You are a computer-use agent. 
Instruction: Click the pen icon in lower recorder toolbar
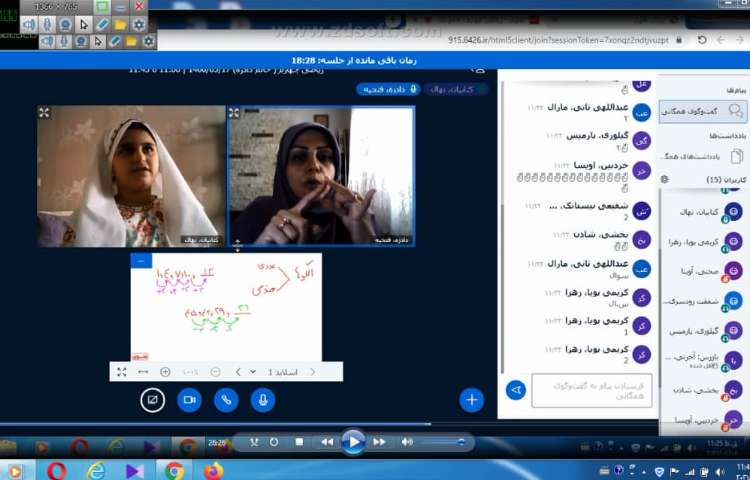[114, 42]
